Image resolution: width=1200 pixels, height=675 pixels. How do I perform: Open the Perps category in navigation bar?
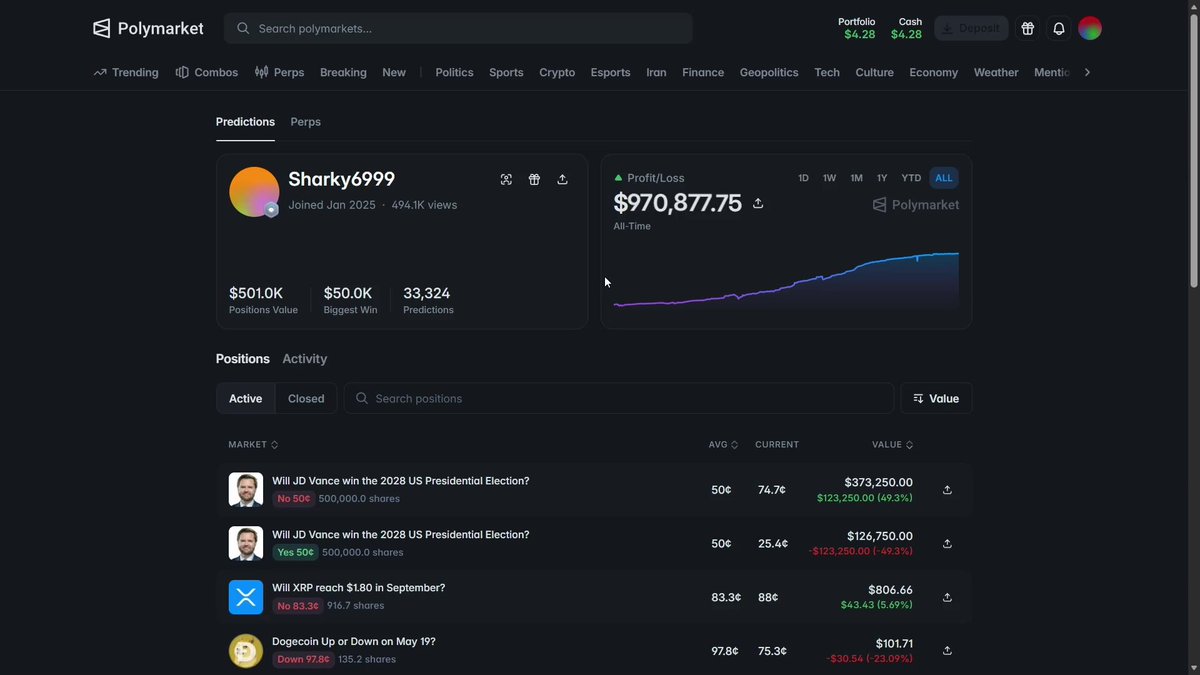click(x=279, y=72)
